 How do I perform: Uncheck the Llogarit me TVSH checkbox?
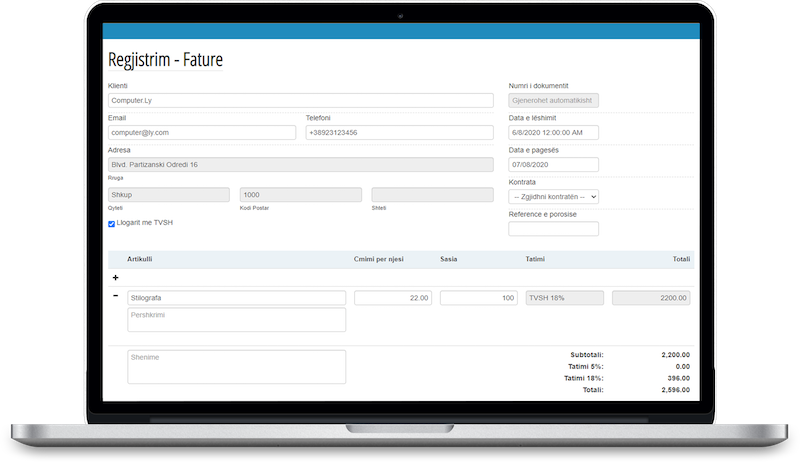tap(111, 223)
